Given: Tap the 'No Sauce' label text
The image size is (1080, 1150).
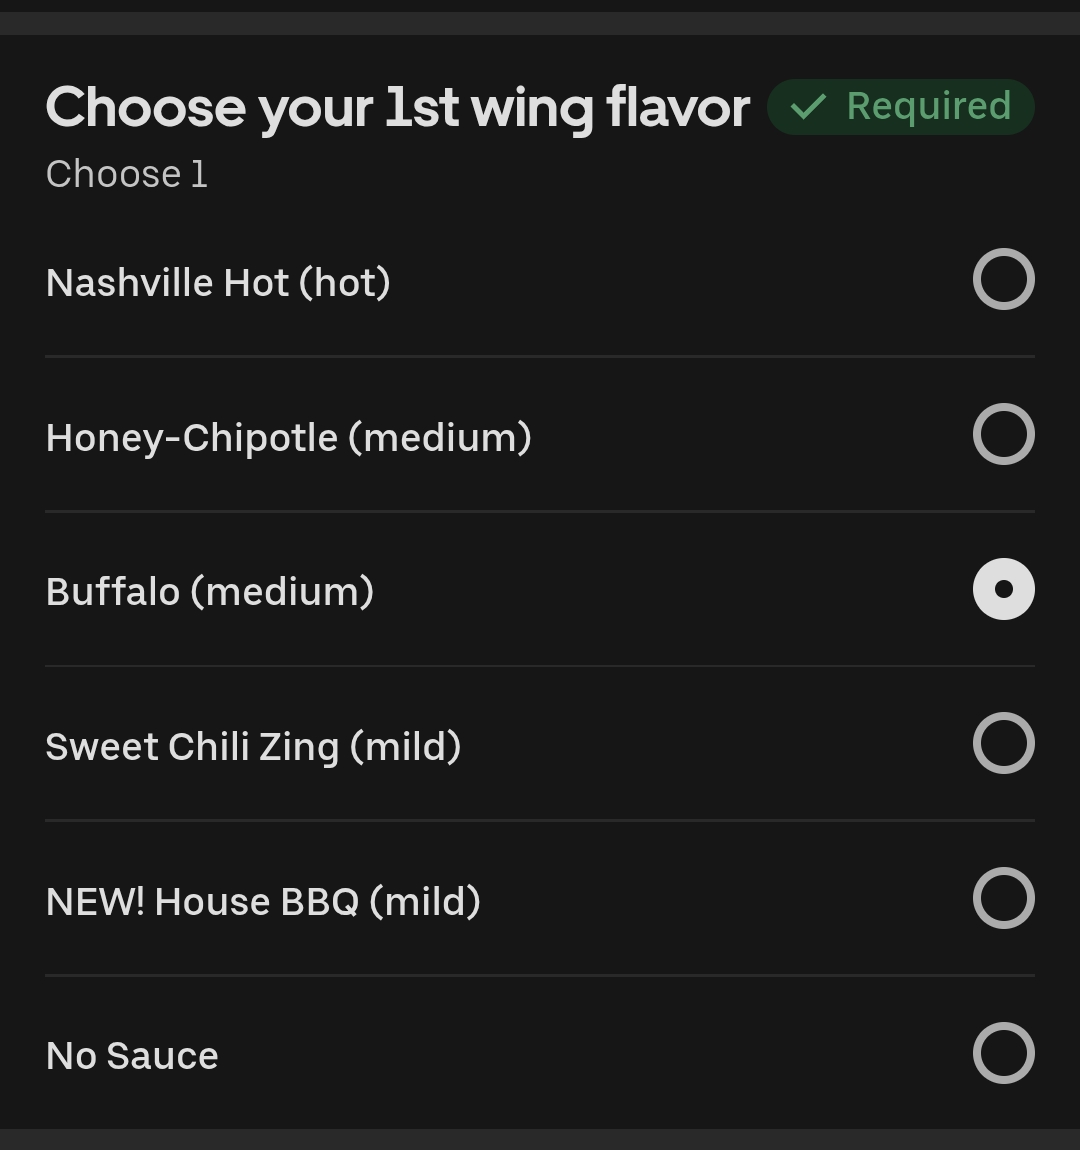Looking at the screenshot, I should point(132,1056).
